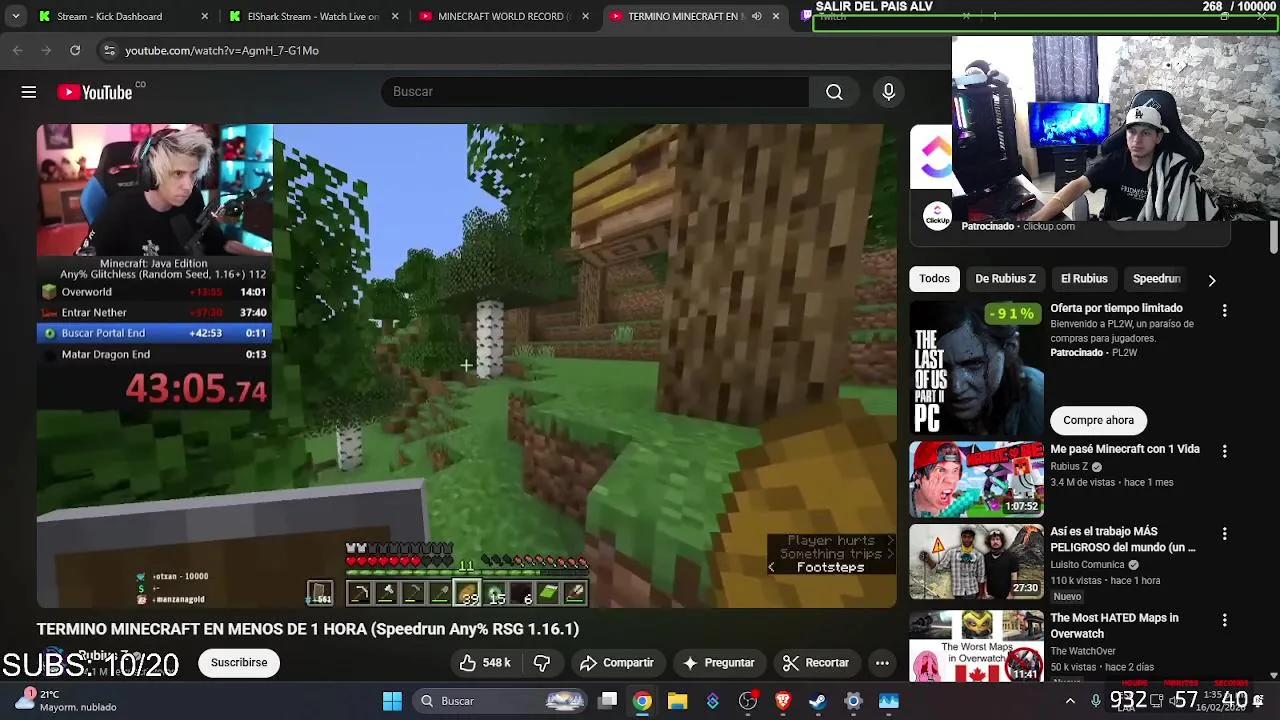Select the De Rubius Z chip
This screenshot has width=1280, height=720.
[1005, 279]
